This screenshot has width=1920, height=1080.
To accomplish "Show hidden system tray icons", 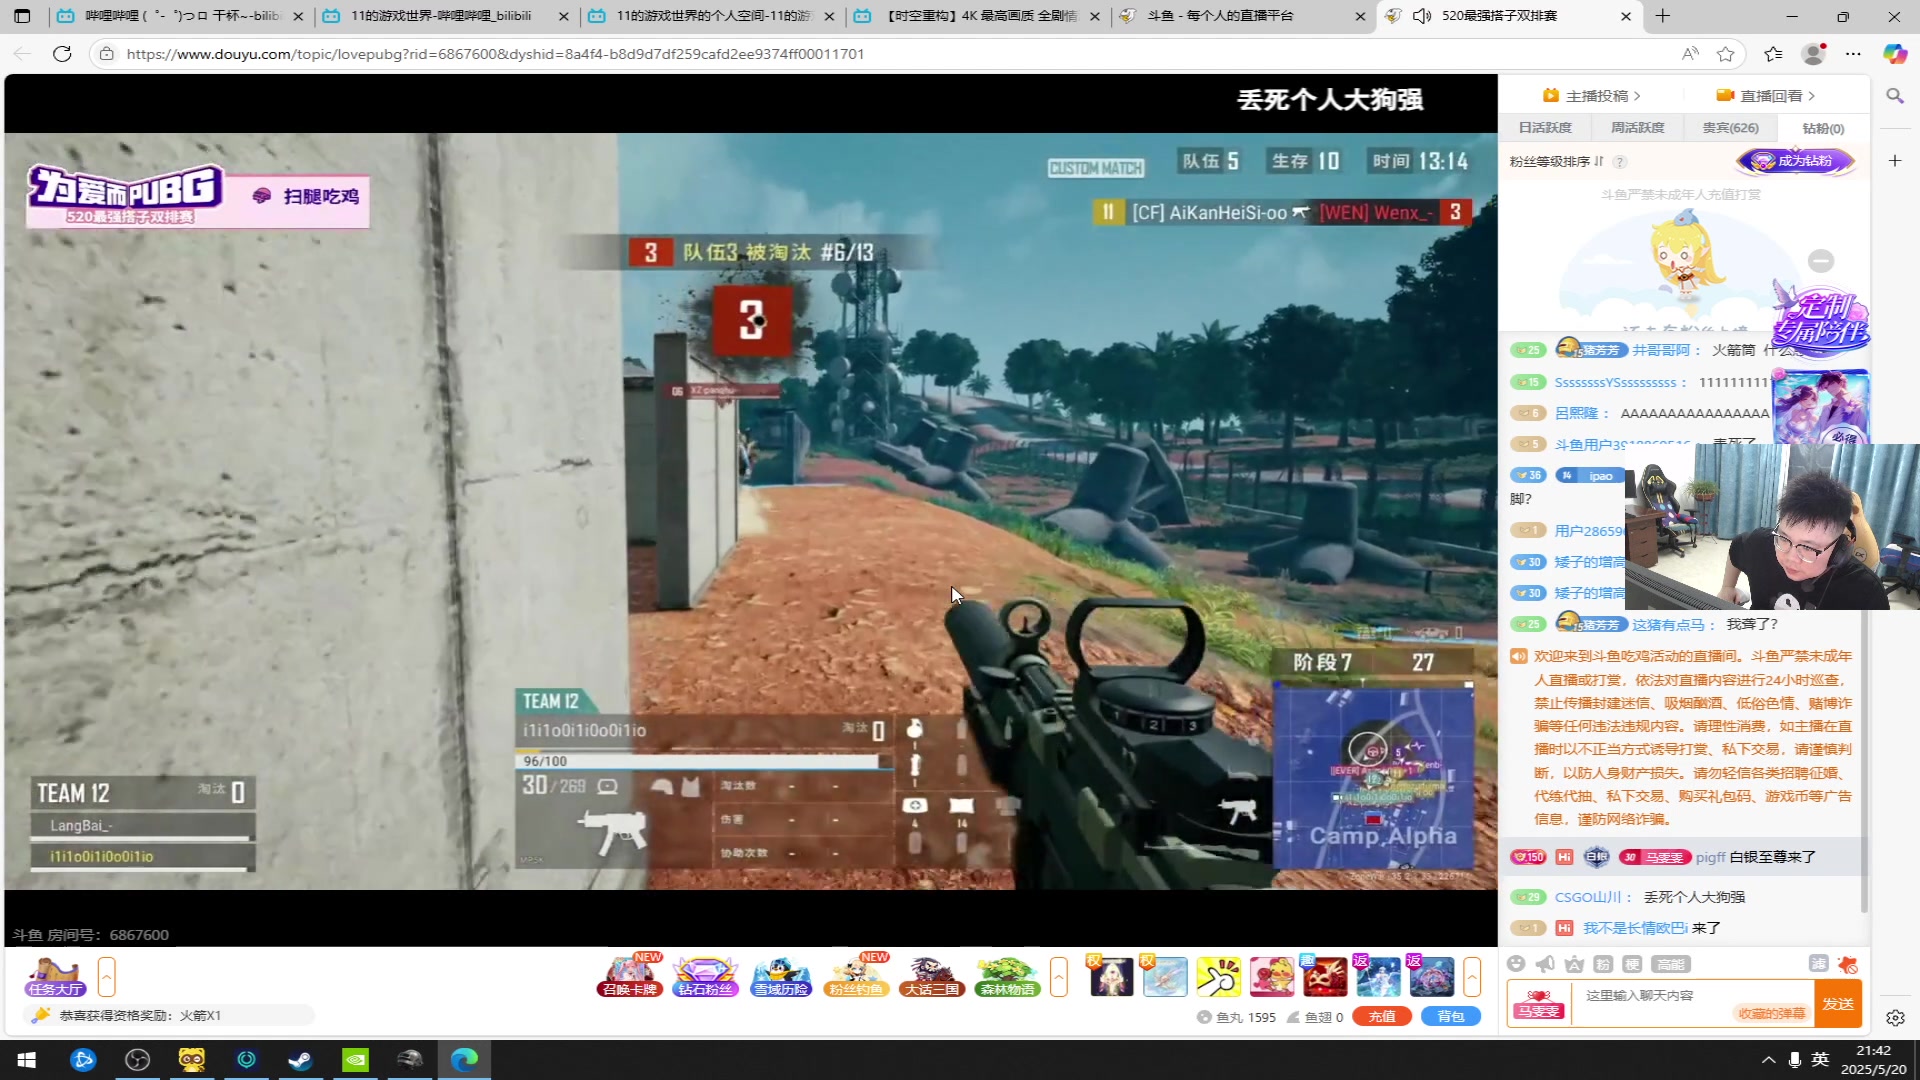I will (x=1768, y=1060).
